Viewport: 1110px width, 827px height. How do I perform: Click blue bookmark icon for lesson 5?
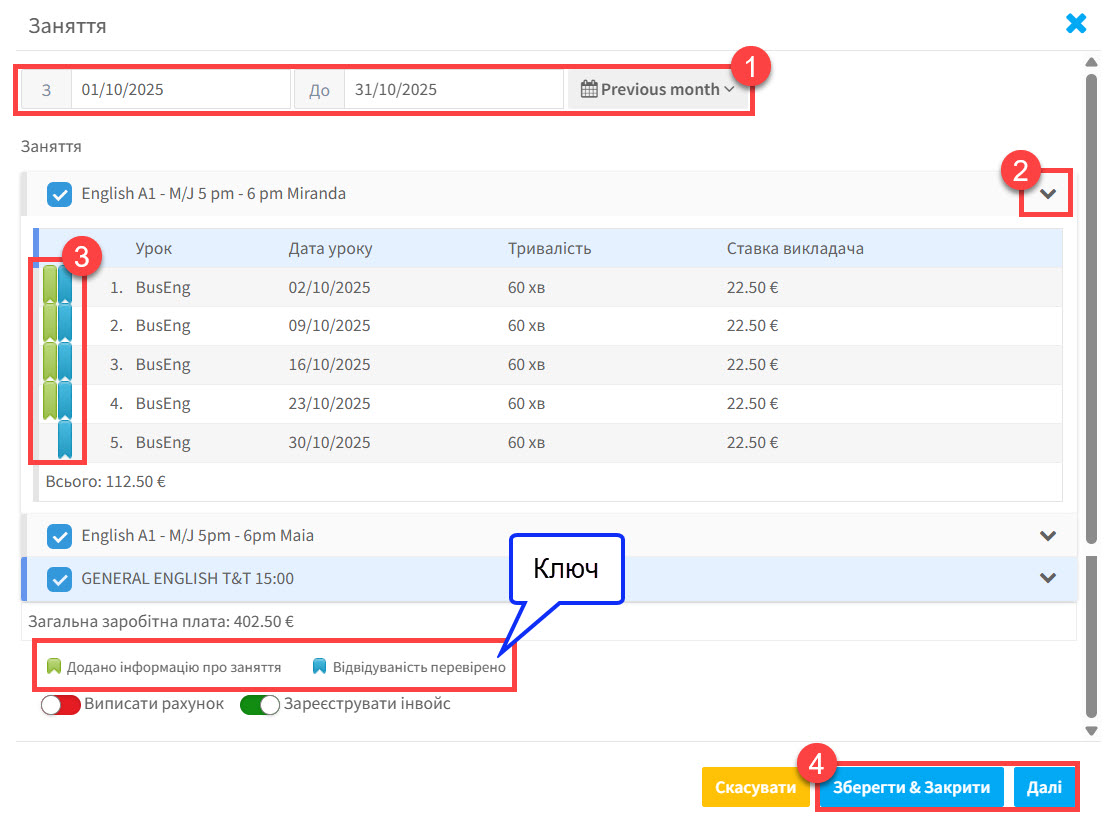click(x=65, y=440)
